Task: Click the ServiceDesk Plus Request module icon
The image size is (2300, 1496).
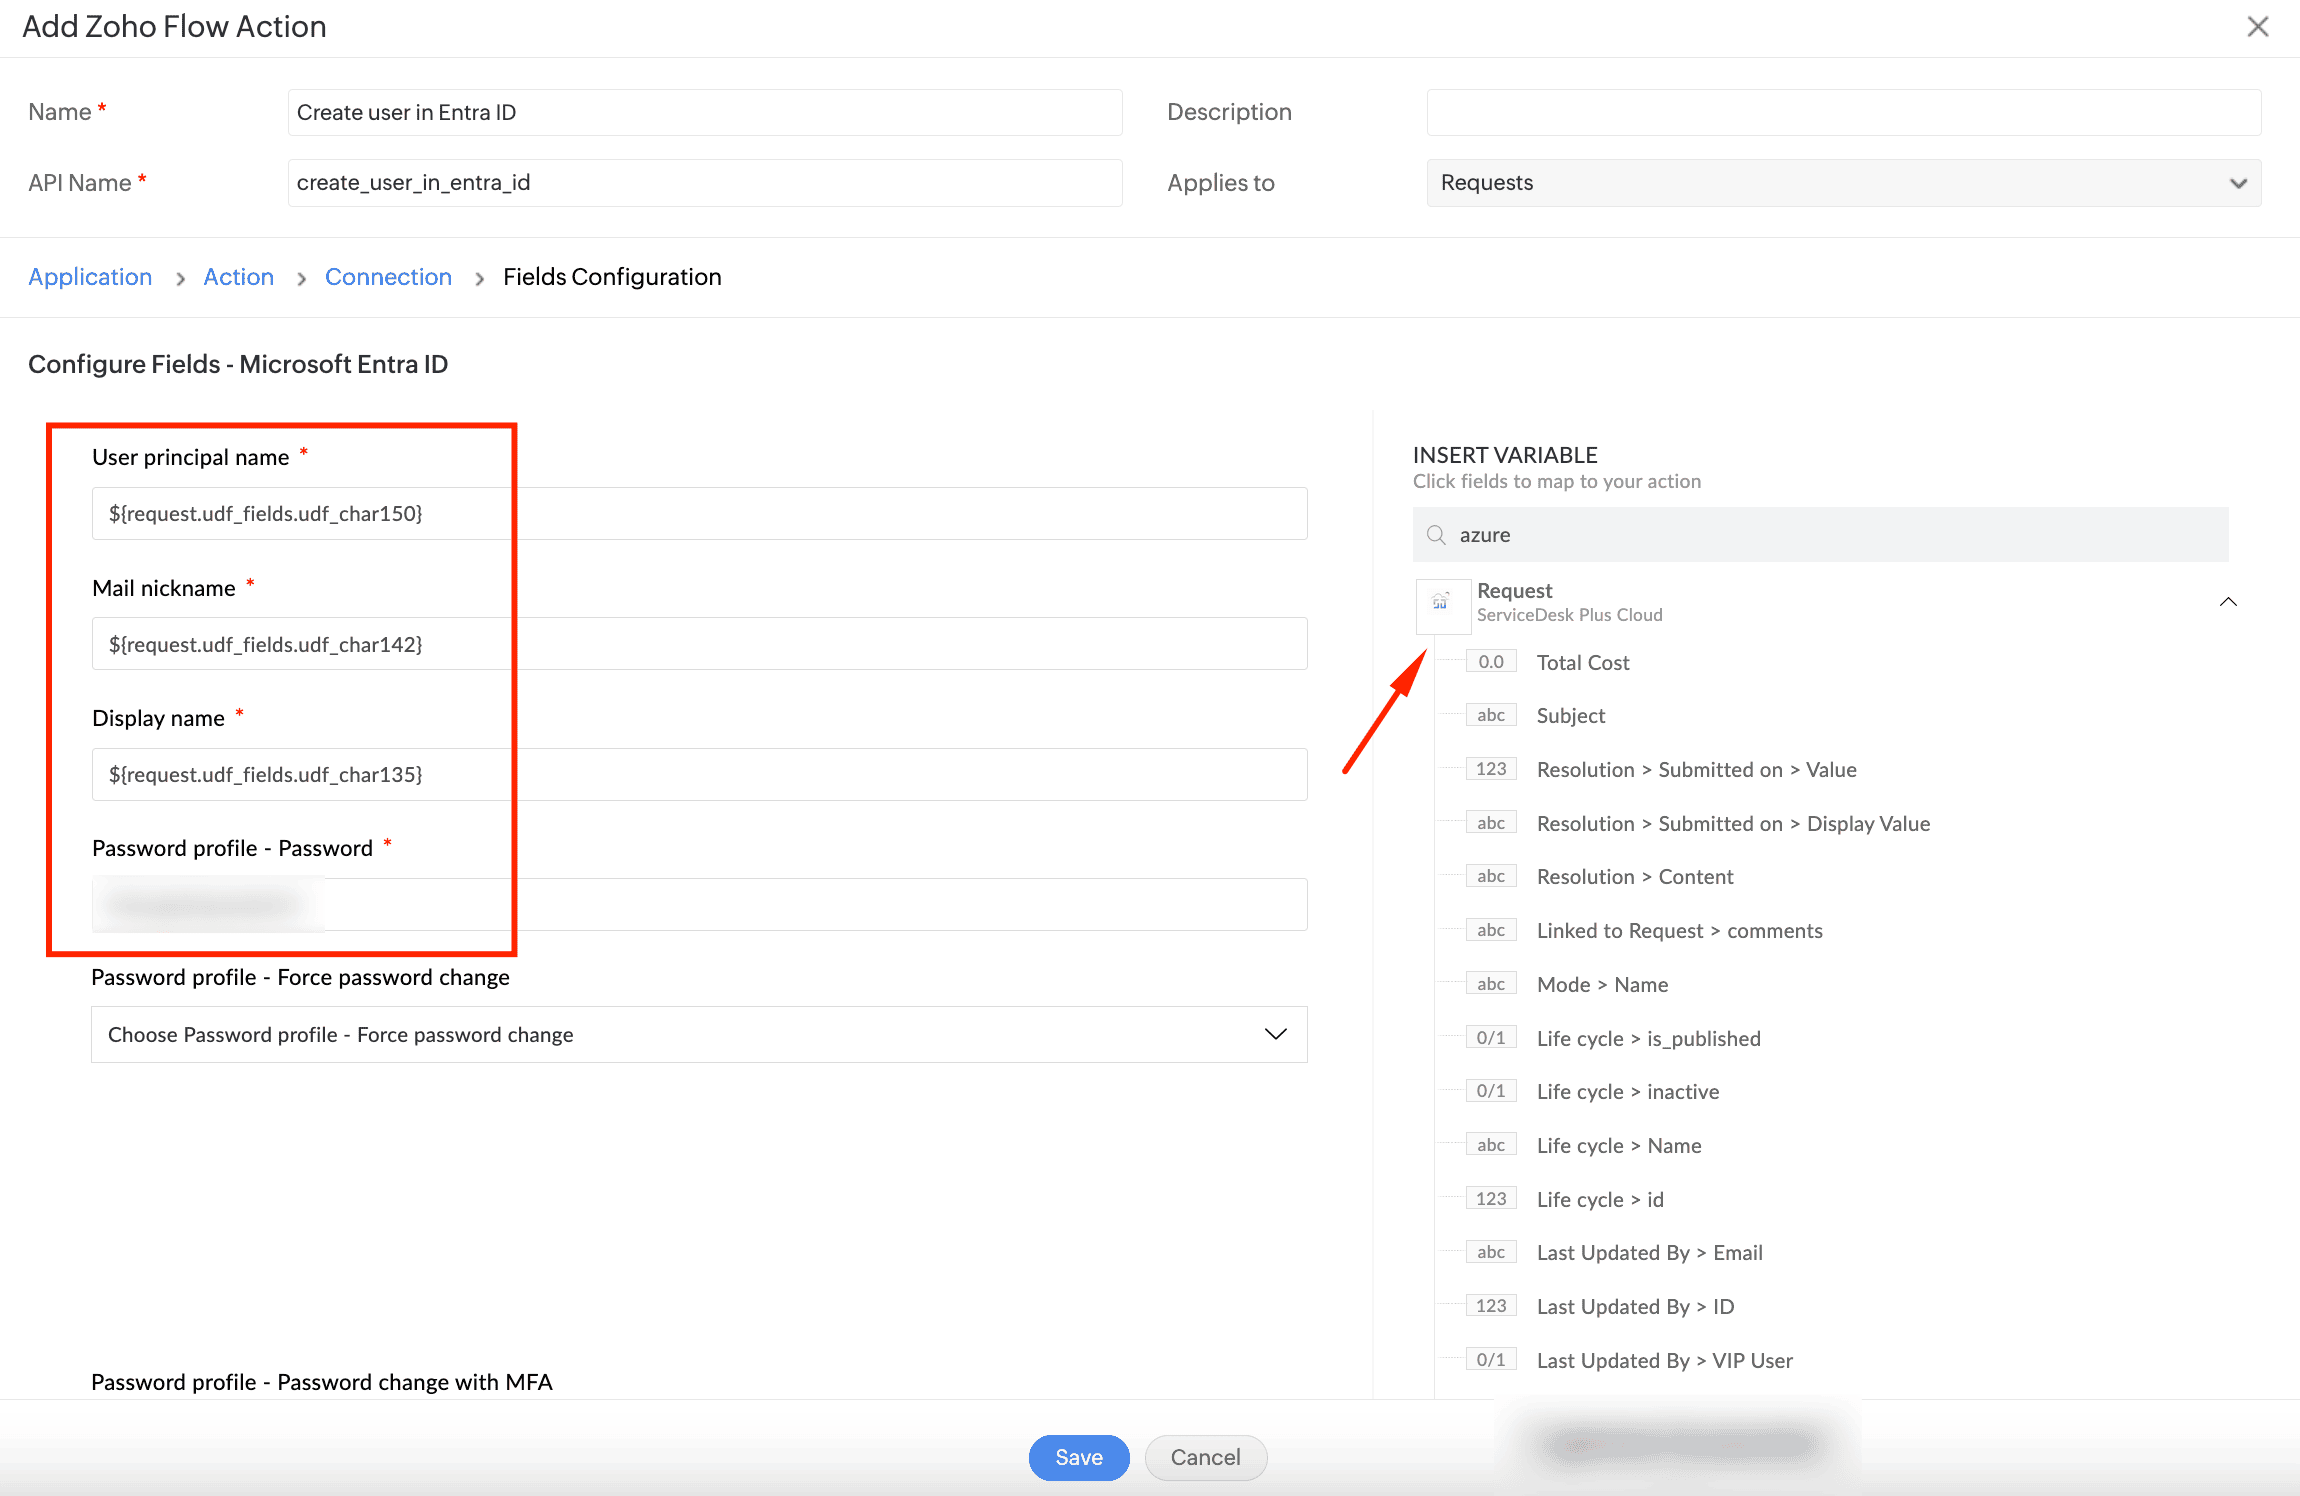Action: coord(1441,602)
